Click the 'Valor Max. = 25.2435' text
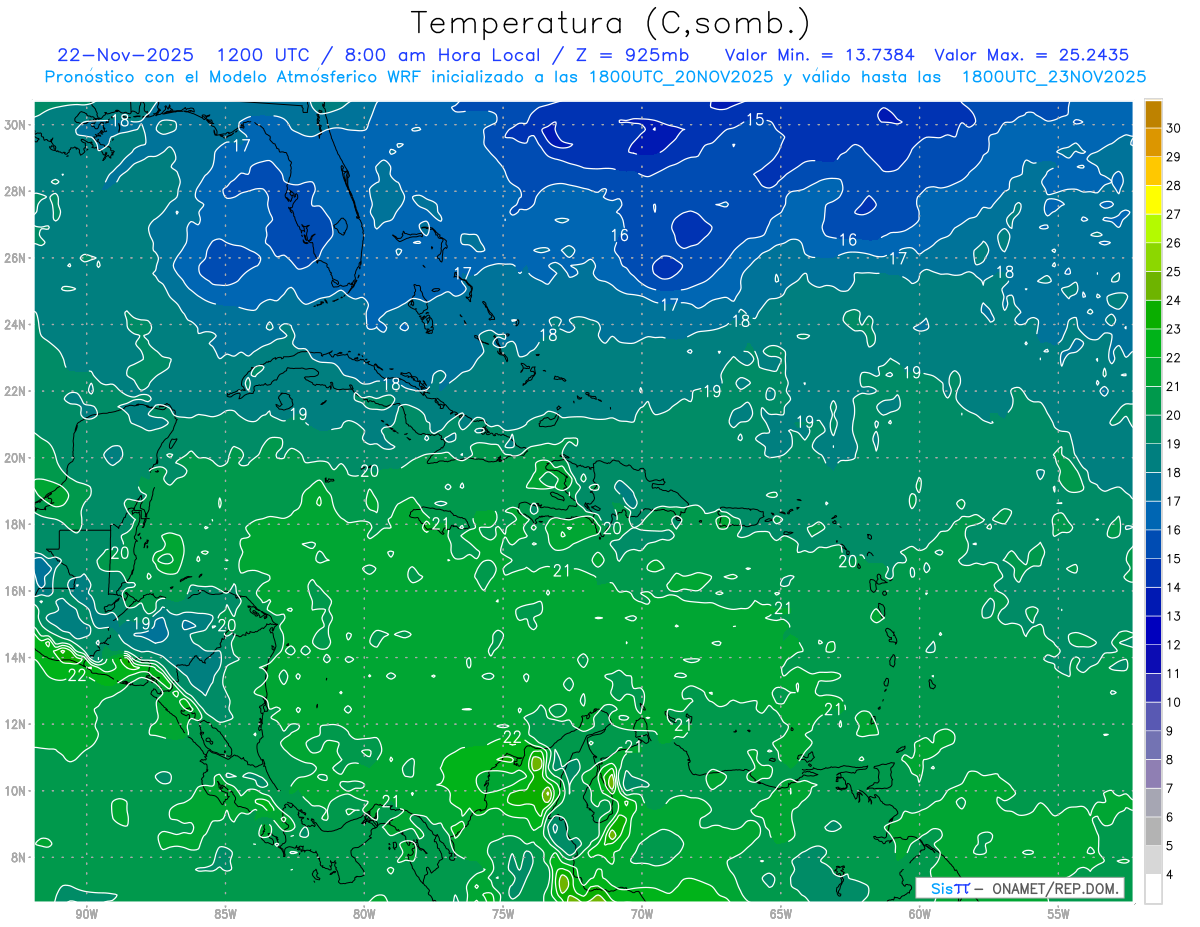The height and width of the screenshot is (927, 1200). (x=1031, y=55)
